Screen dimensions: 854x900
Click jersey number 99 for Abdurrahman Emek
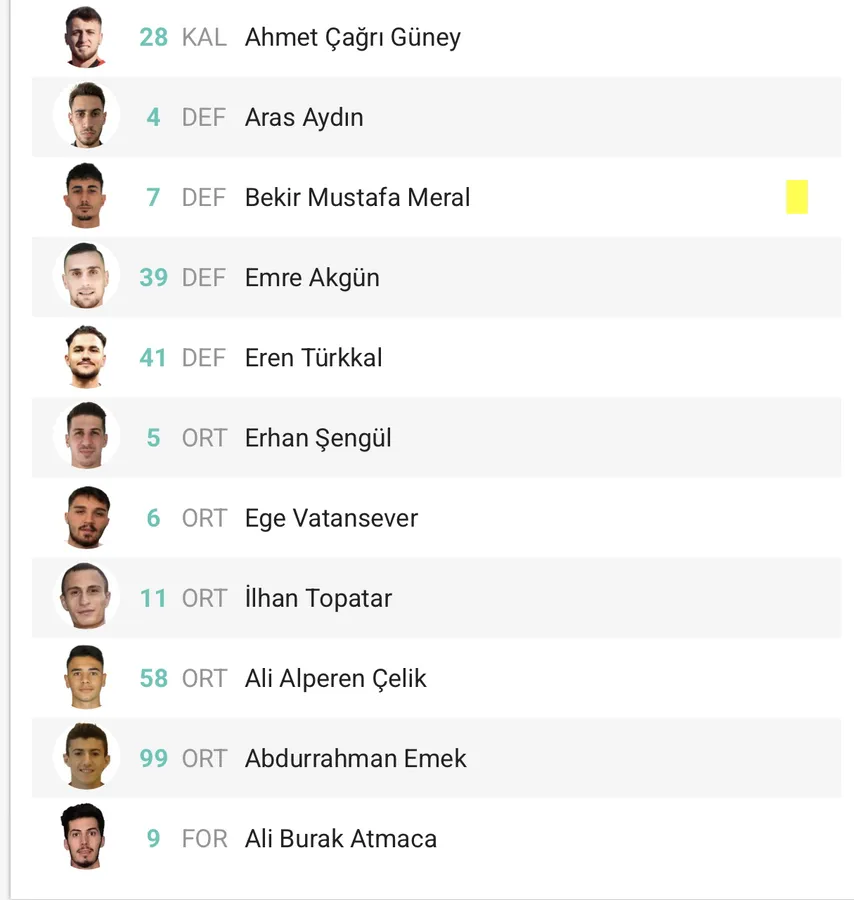[153, 758]
